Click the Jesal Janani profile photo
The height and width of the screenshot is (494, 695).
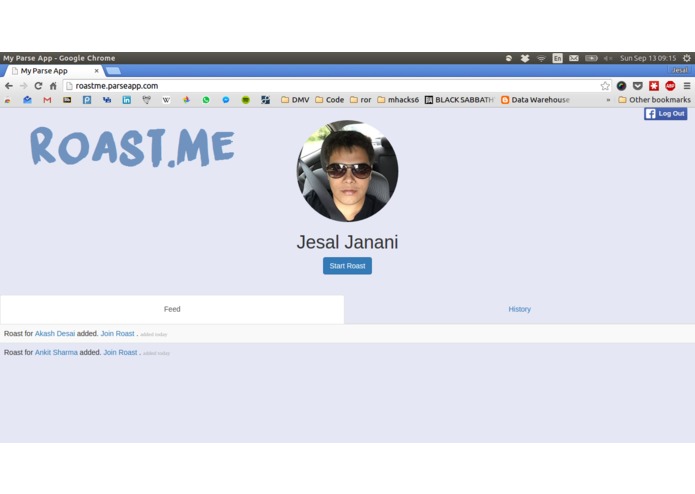pos(348,171)
